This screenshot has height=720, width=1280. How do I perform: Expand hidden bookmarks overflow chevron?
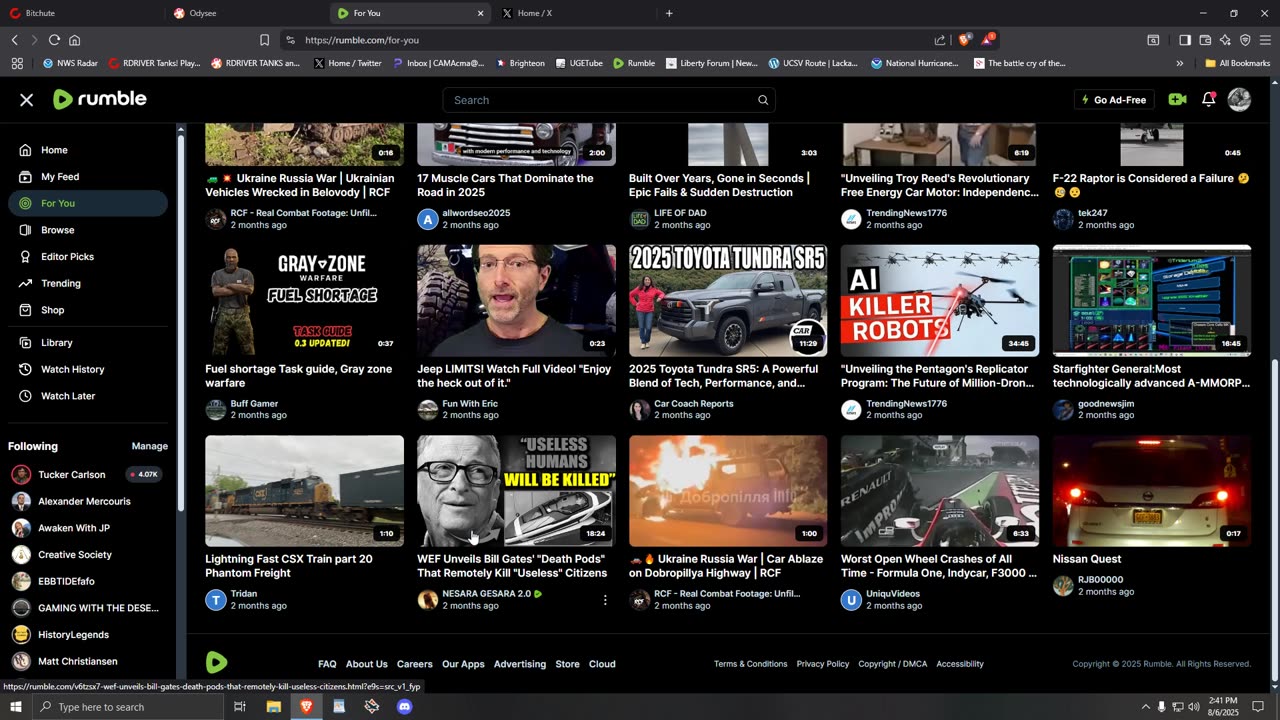pyautogui.click(x=1180, y=63)
